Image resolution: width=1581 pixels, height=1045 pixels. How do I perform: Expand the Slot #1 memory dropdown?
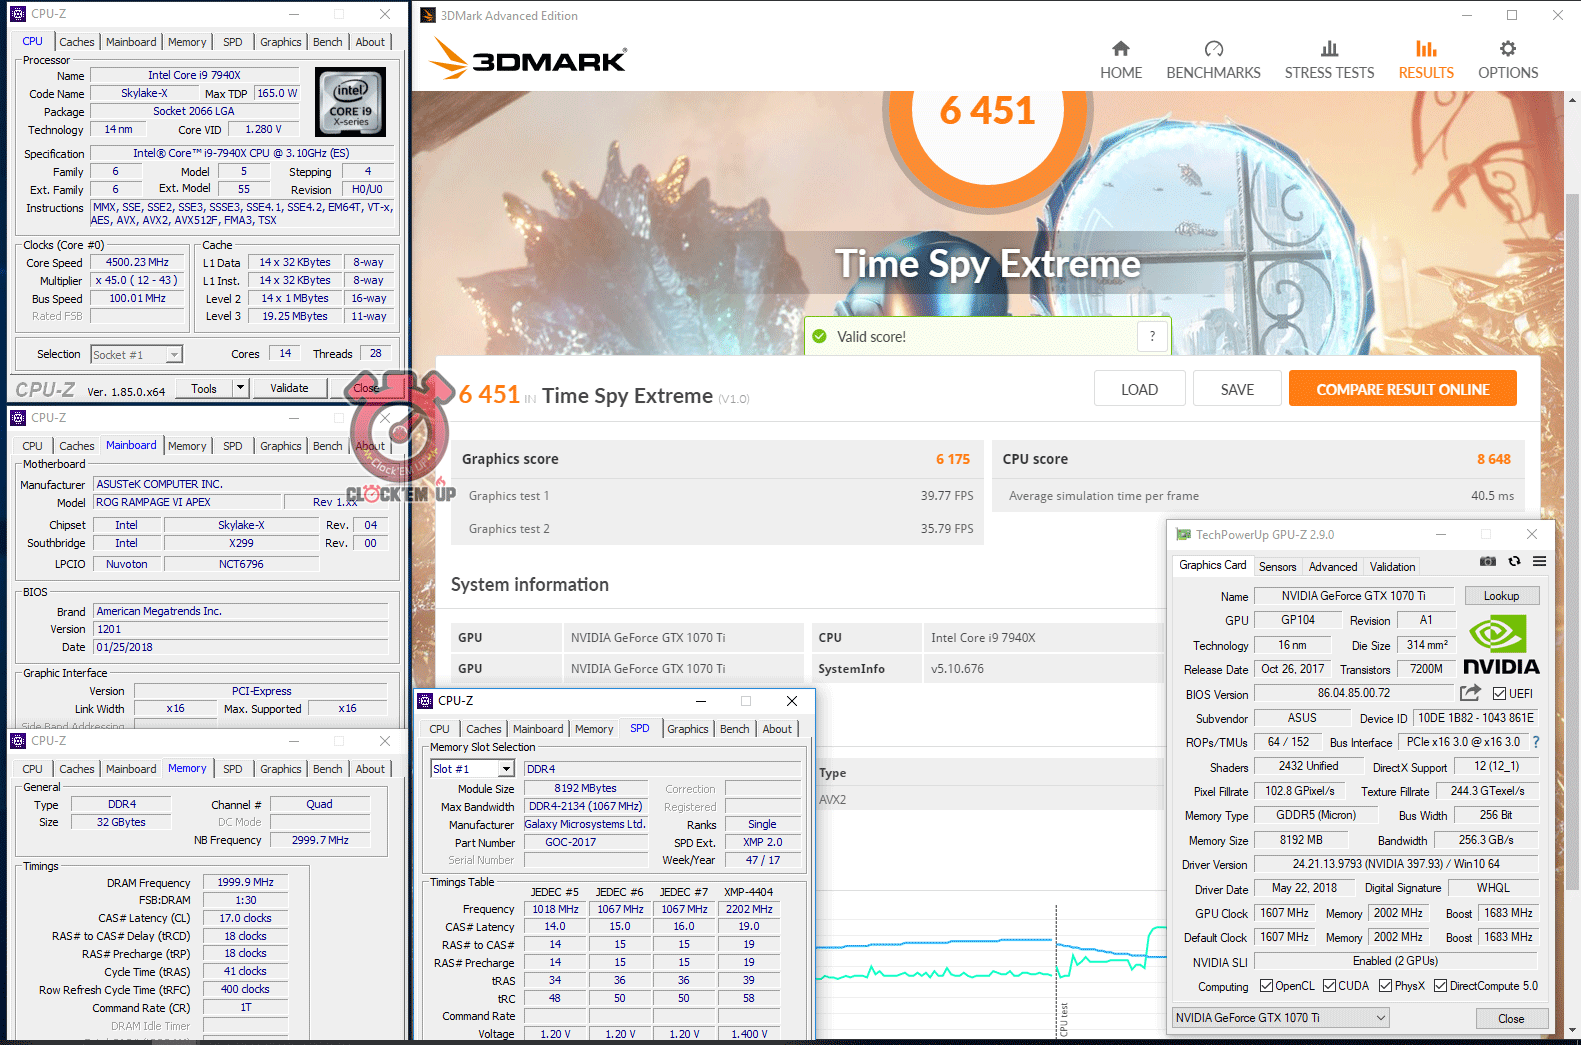pyautogui.click(x=506, y=769)
